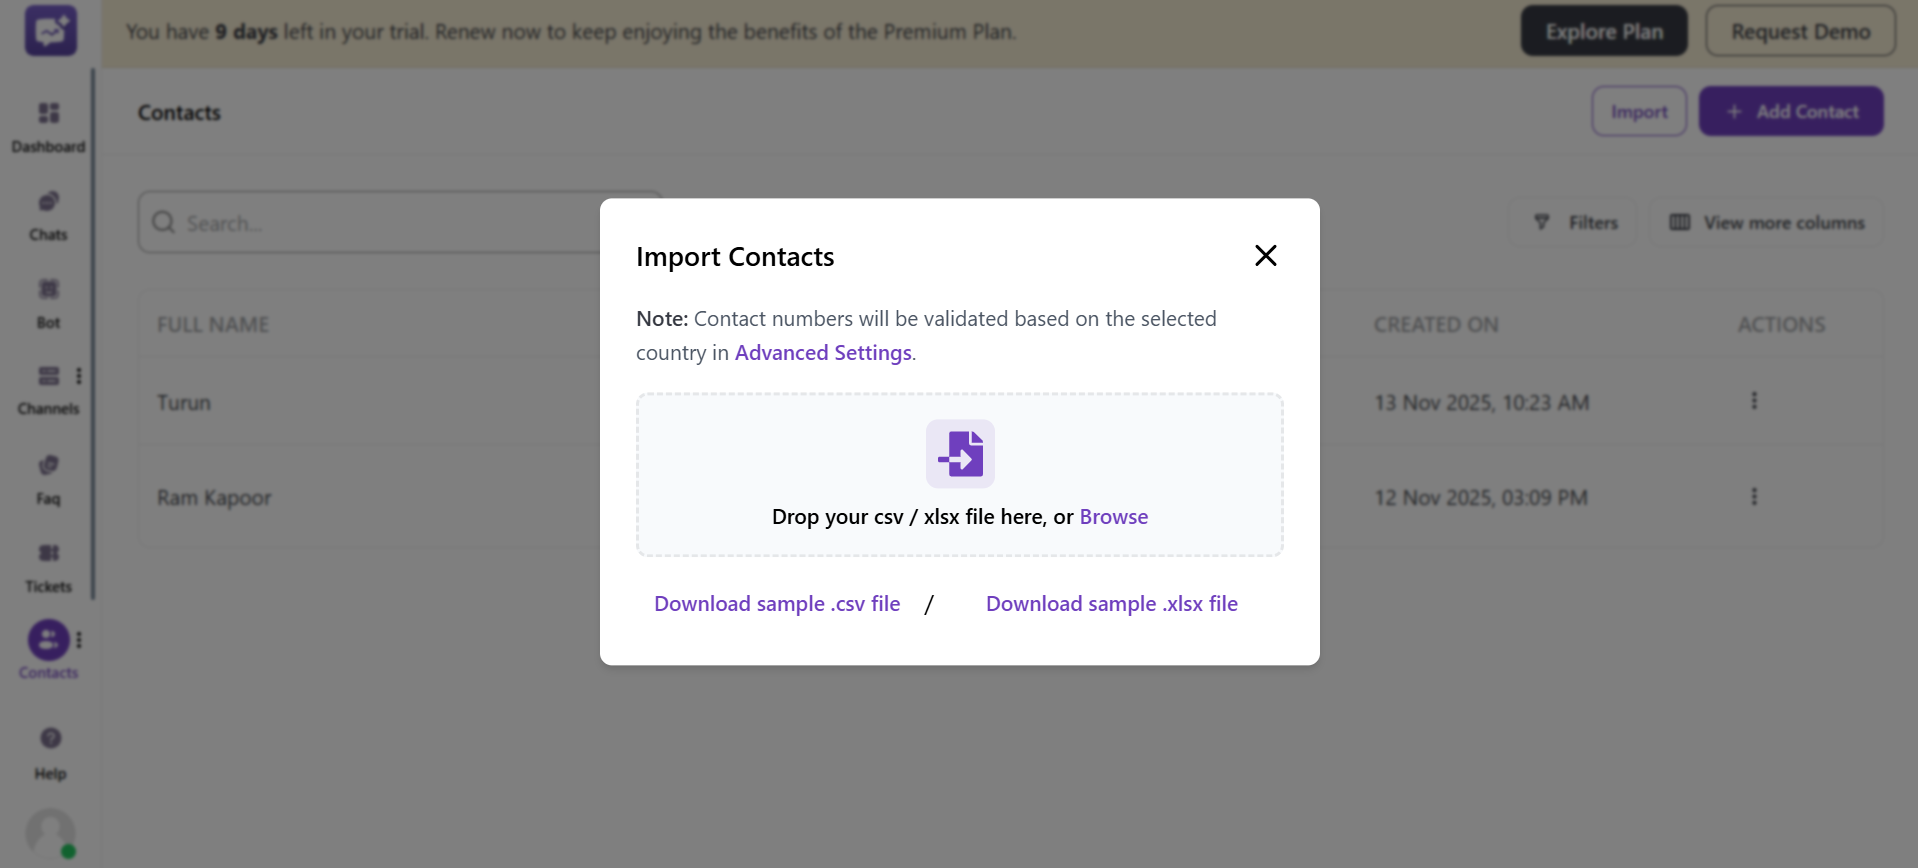Click the Help icon in the sidebar
The image size is (1918, 868).
tap(48, 738)
